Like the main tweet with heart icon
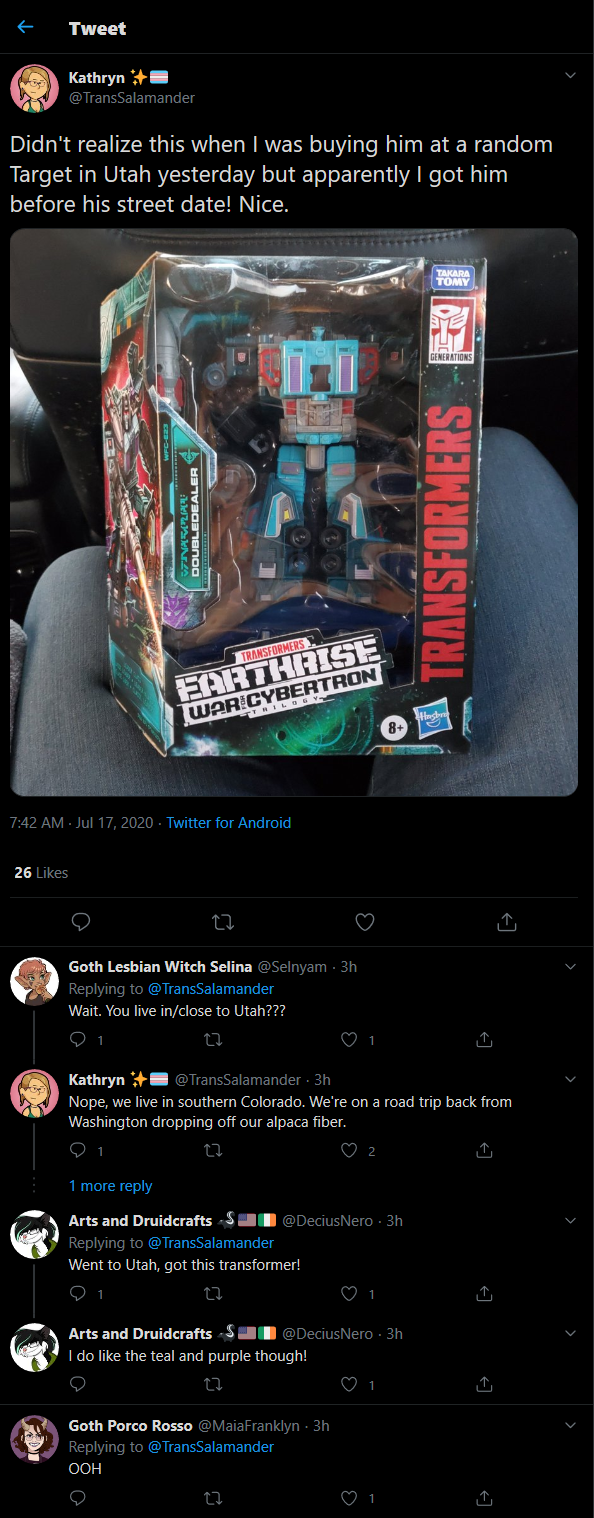This screenshot has height=1518, width=594. (x=365, y=921)
